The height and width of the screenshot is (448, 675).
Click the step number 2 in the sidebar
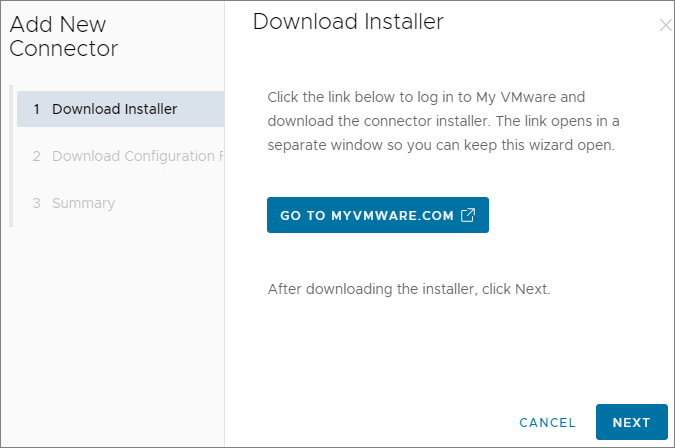coord(37,156)
